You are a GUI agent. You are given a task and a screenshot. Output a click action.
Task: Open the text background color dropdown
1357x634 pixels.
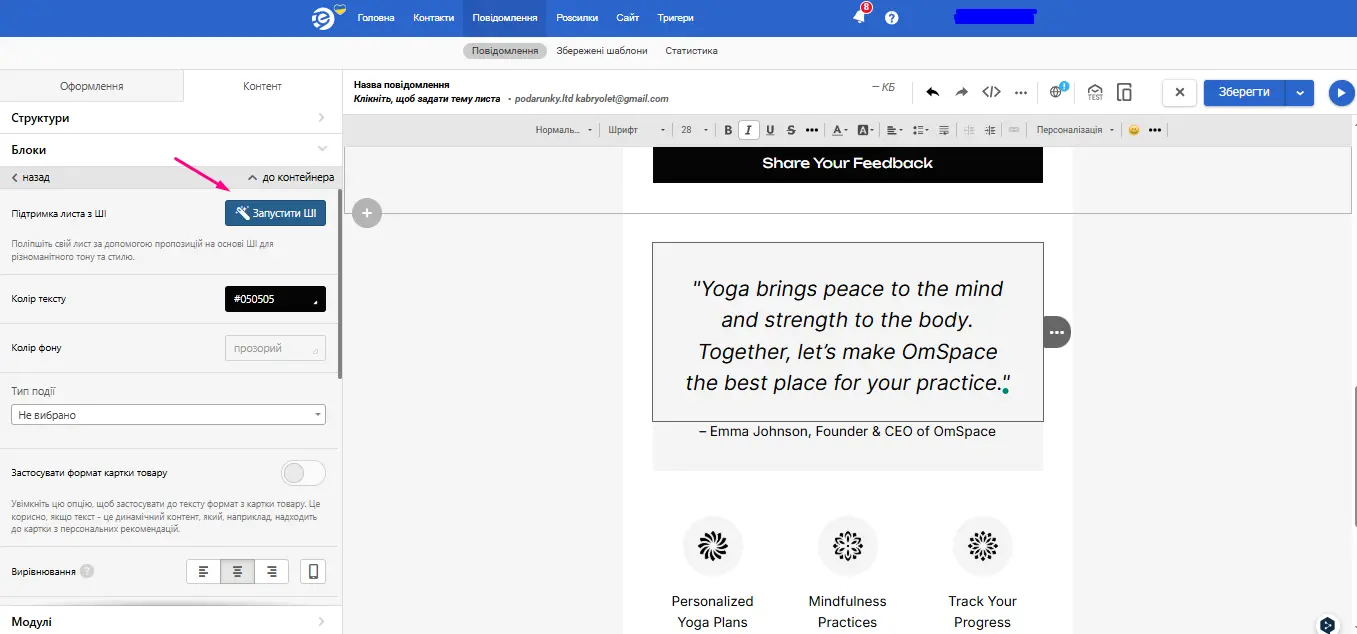(x=866, y=130)
